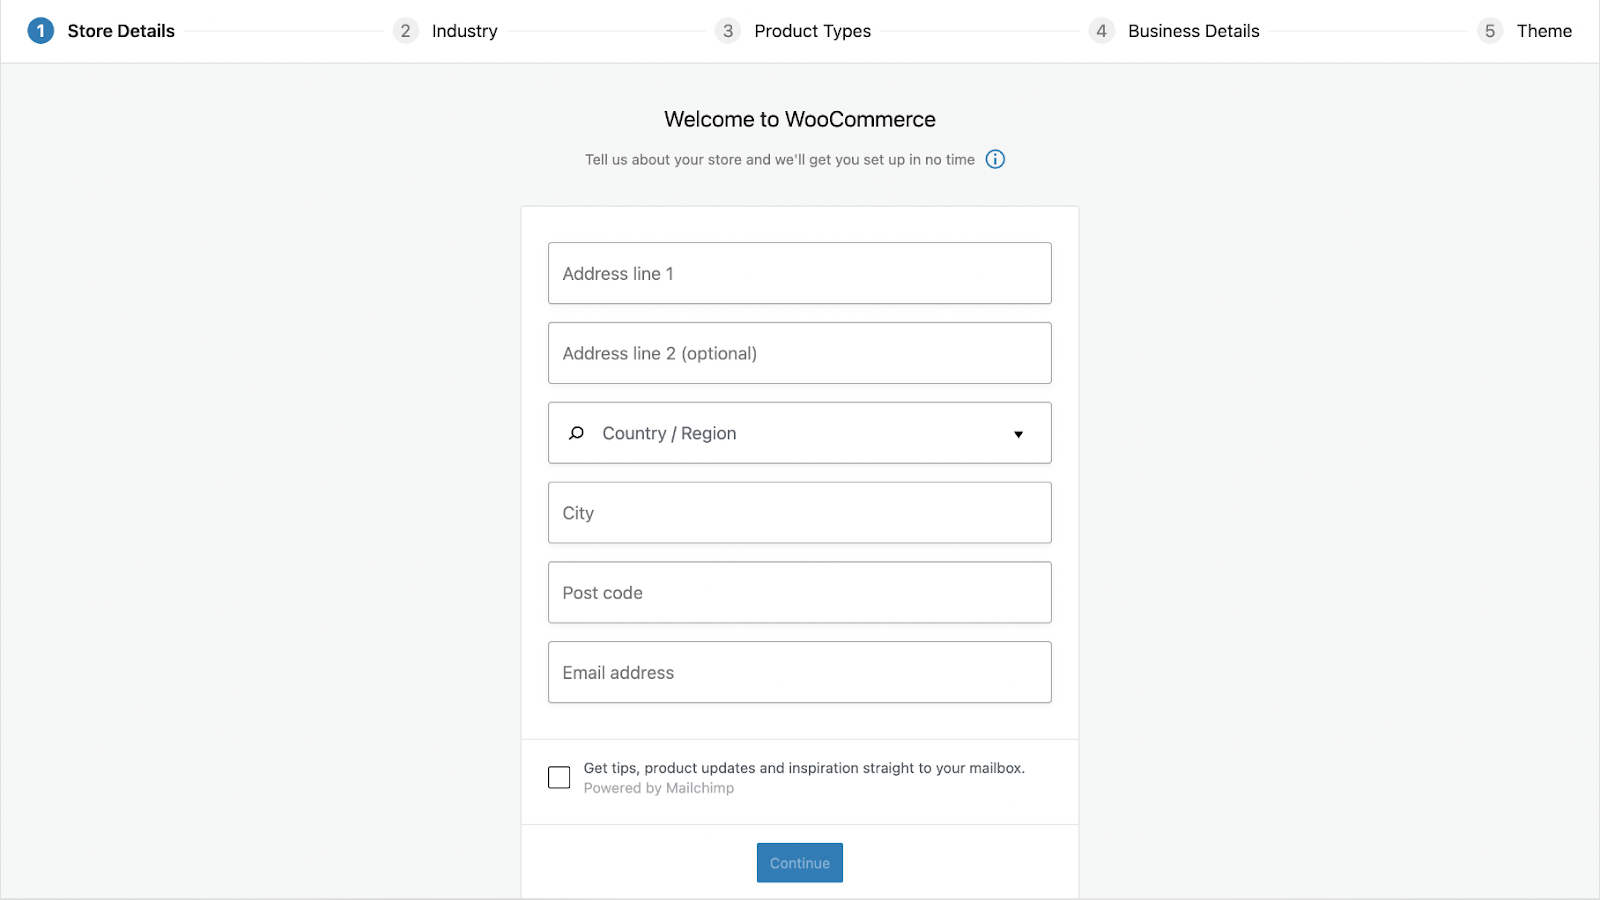1600x900 pixels.
Task: Click the City input field
Action: pos(799,512)
